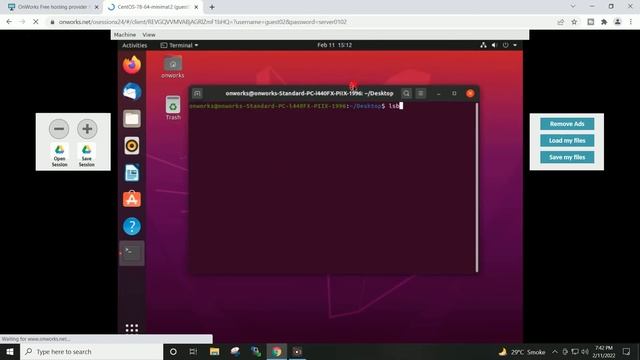This screenshot has width=640, height=360.
Task: Go back in browser history
Action: click(x=9, y=22)
